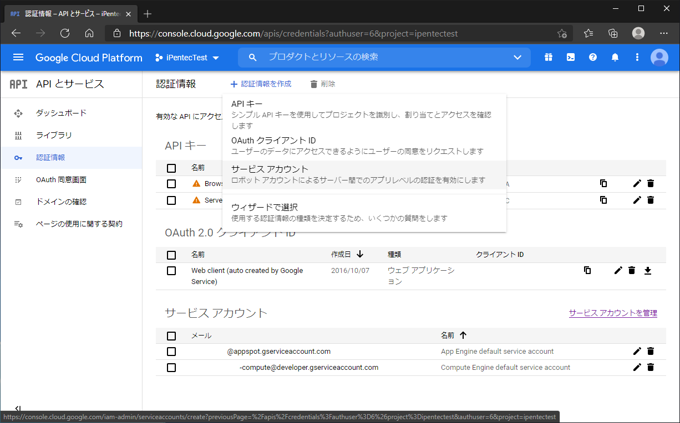Image resolution: width=680 pixels, height=423 pixels.
Task: Open the help question mark icon
Action: 593,57
